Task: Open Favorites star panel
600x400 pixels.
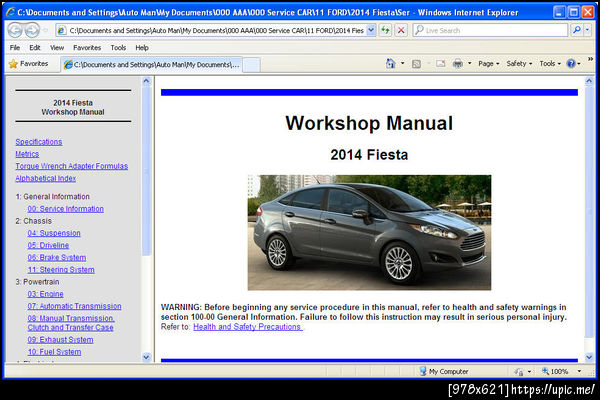Action: pyautogui.click(x=28, y=63)
